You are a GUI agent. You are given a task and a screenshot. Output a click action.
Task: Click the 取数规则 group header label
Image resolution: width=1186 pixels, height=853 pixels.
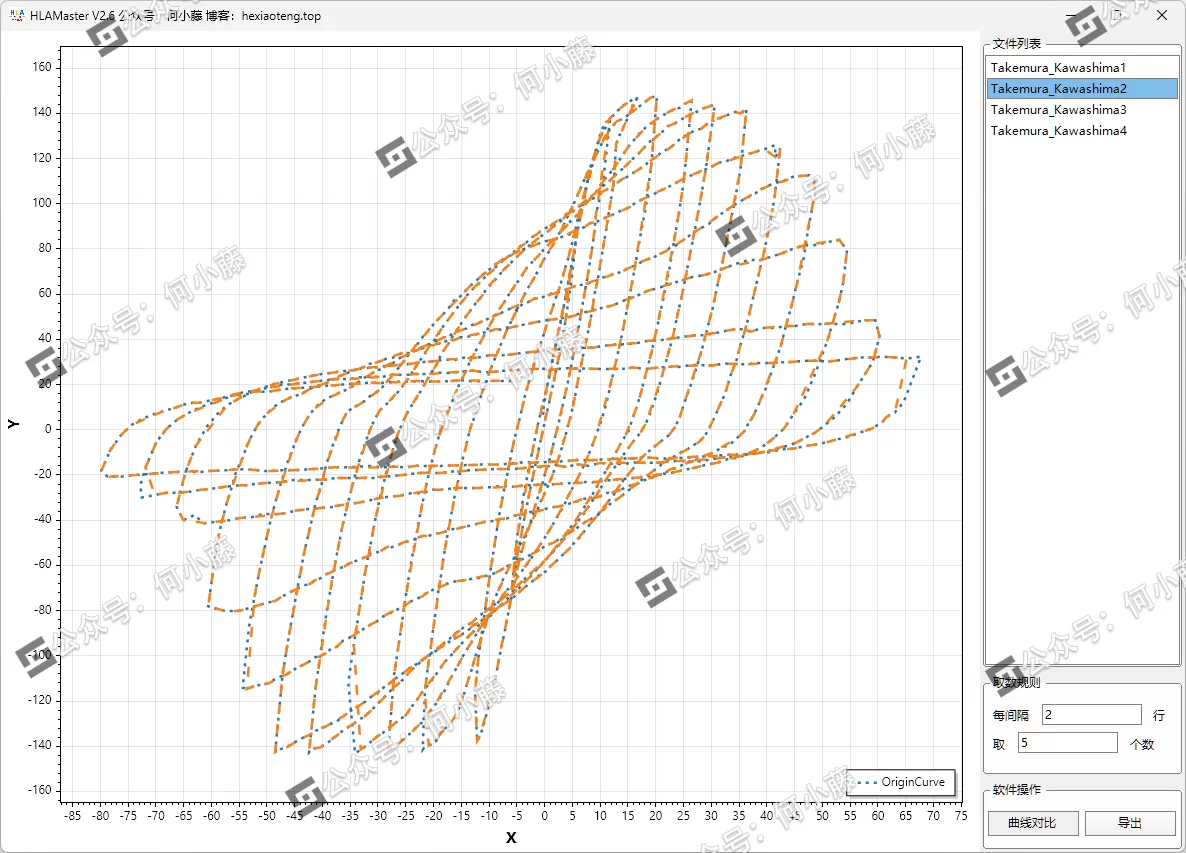pos(1016,683)
